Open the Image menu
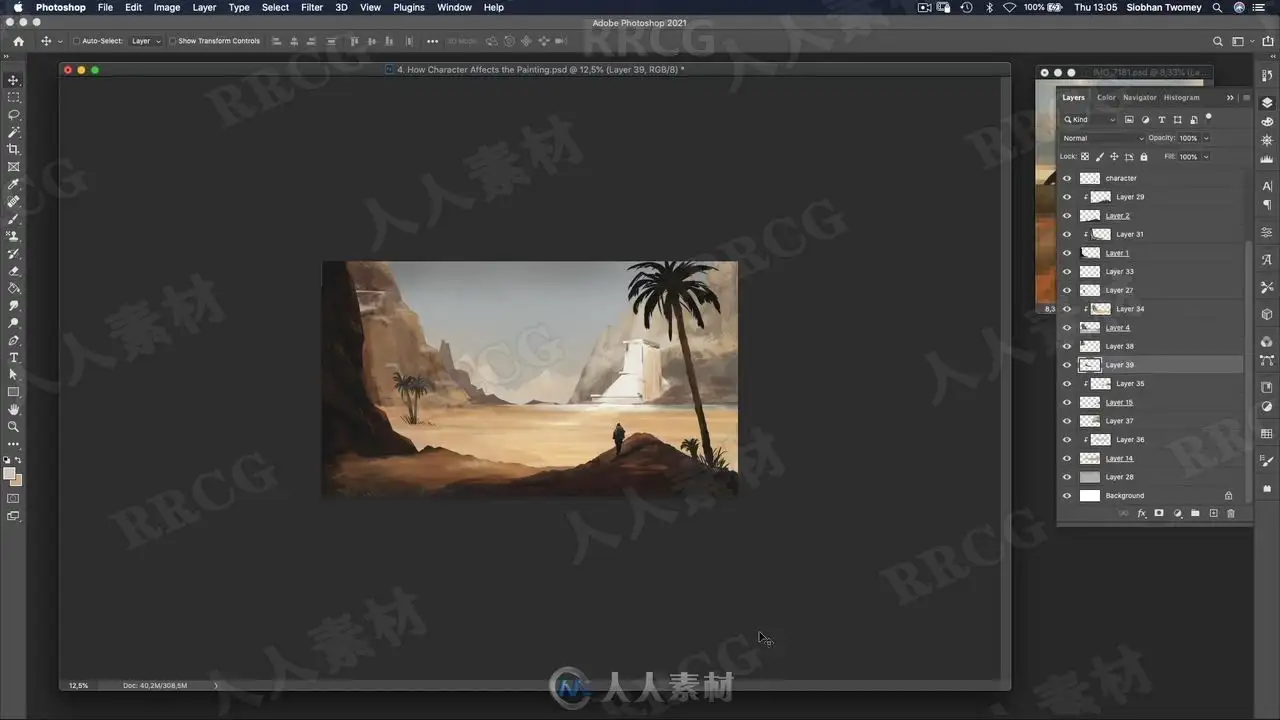This screenshot has height=720, width=1280. (x=167, y=7)
